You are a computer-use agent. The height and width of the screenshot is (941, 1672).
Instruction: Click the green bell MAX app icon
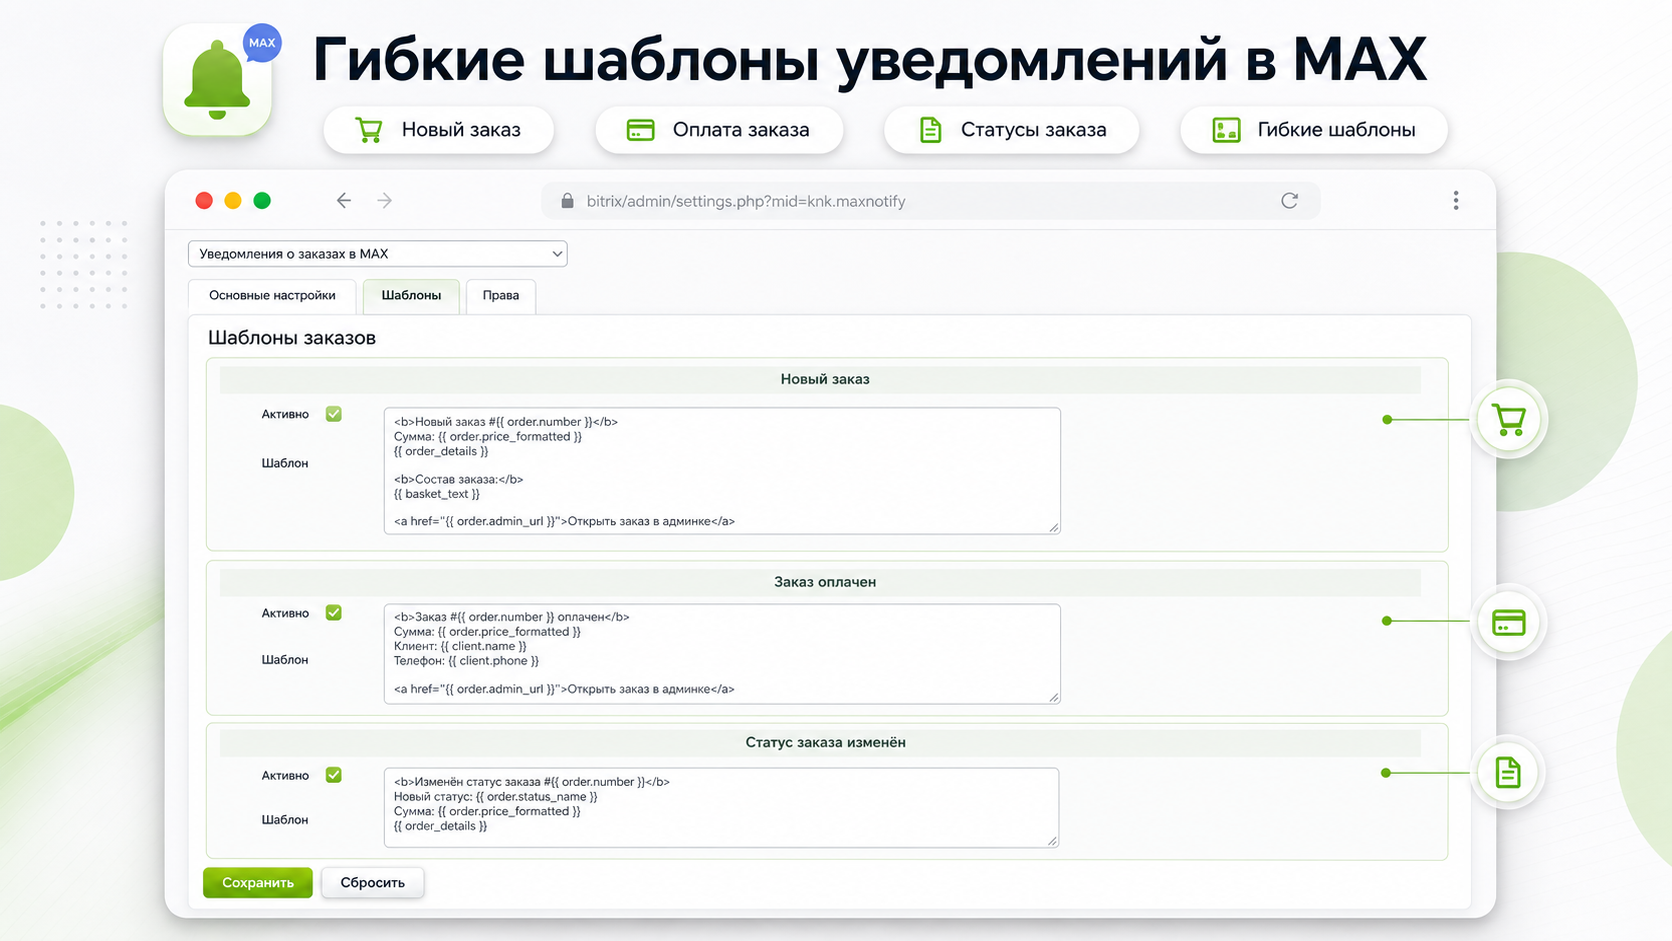[217, 80]
